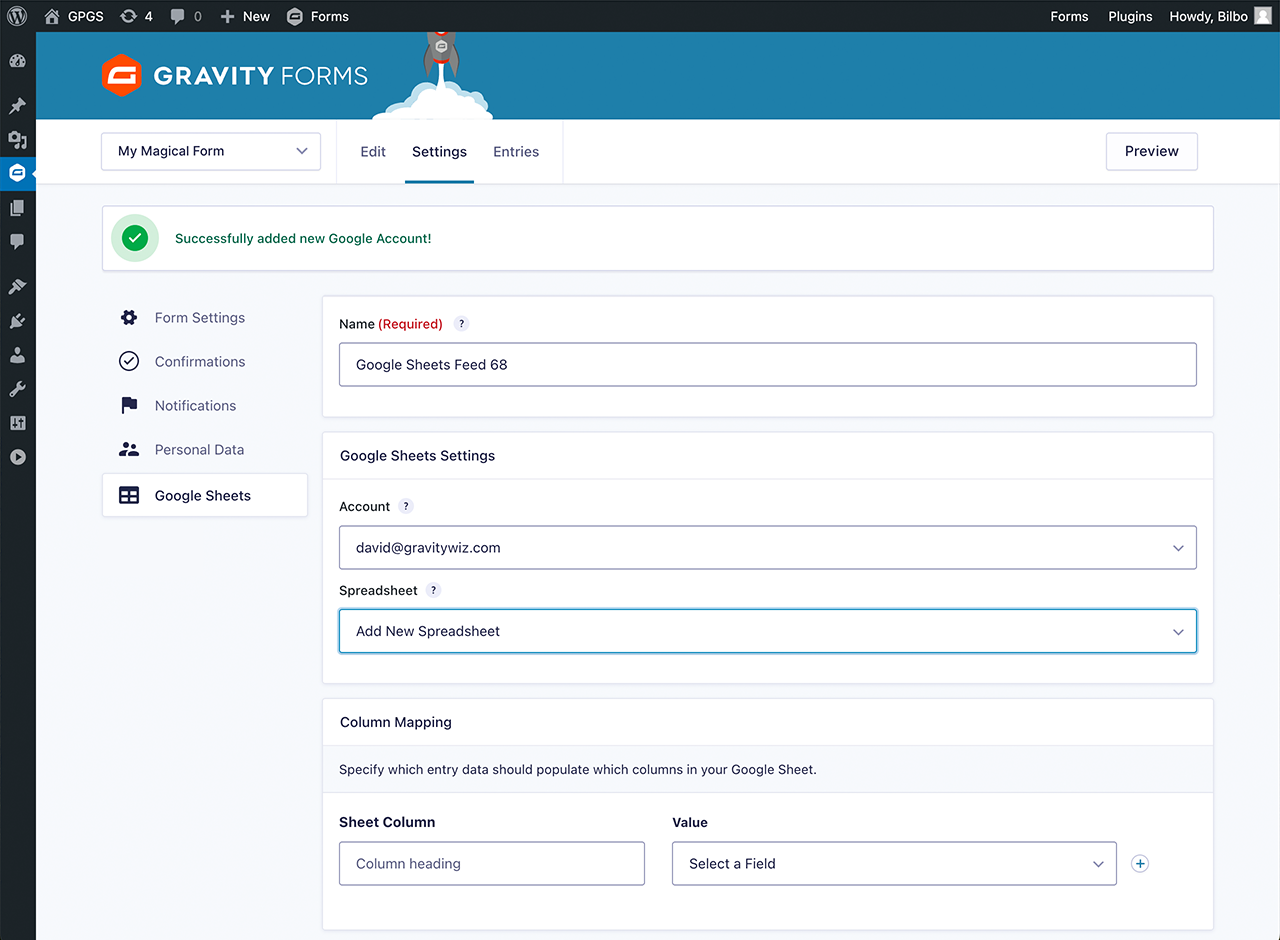Click the Form Settings gear icon
Viewport: 1280px width, 940px height.
click(129, 318)
